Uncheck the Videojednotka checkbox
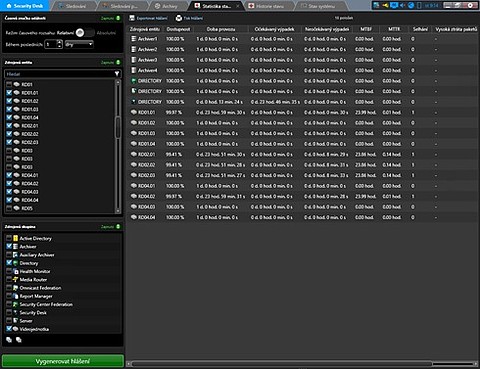This screenshot has width=480, height=369. coord(9,329)
